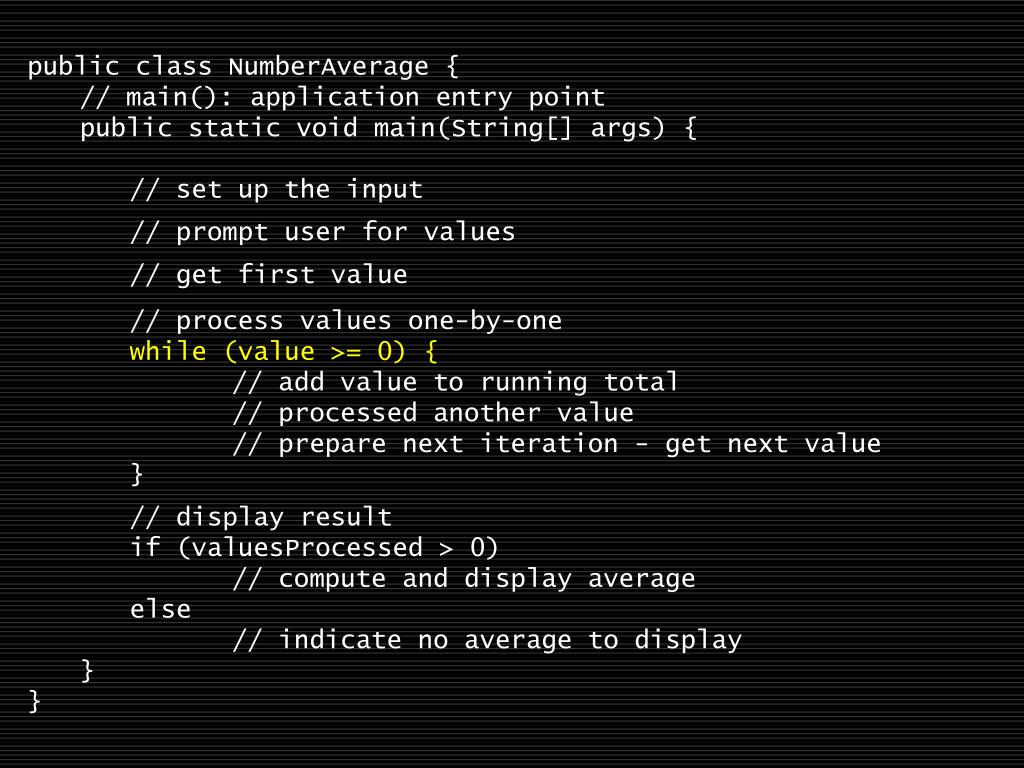The height and width of the screenshot is (768, 1024).
Task: Click the 'public static void' method modifiers
Action: (219, 128)
